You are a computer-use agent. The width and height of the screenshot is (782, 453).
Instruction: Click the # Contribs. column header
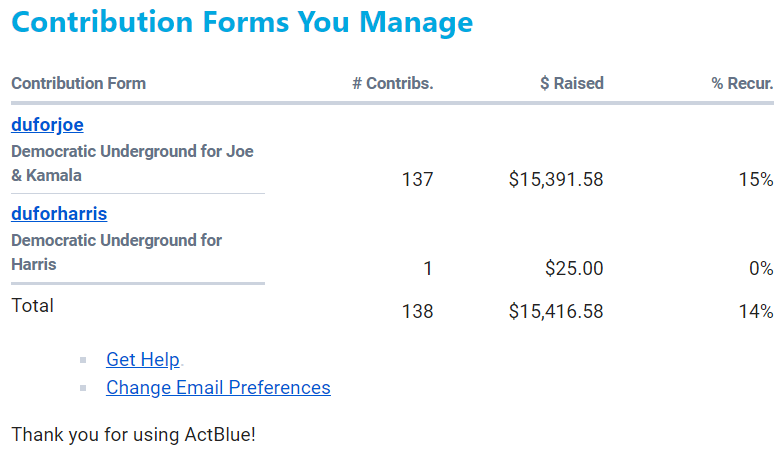(x=392, y=83)
